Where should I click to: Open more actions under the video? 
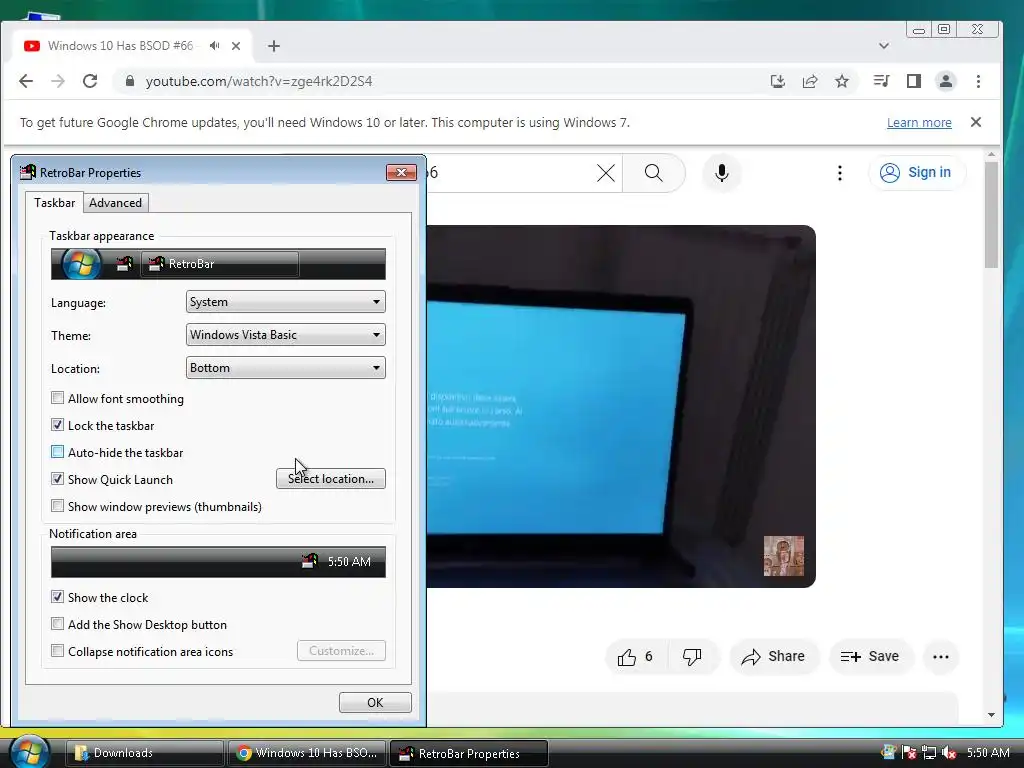[941, 656]
